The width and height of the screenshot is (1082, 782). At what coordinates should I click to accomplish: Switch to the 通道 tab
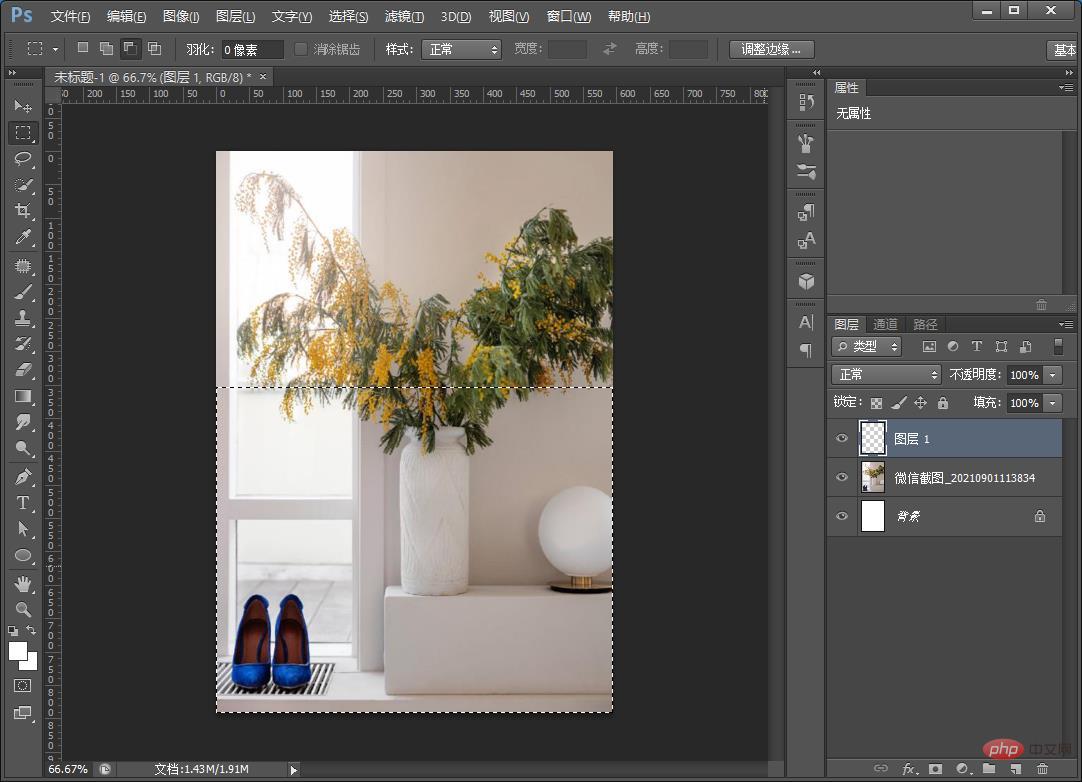point(885,324)
